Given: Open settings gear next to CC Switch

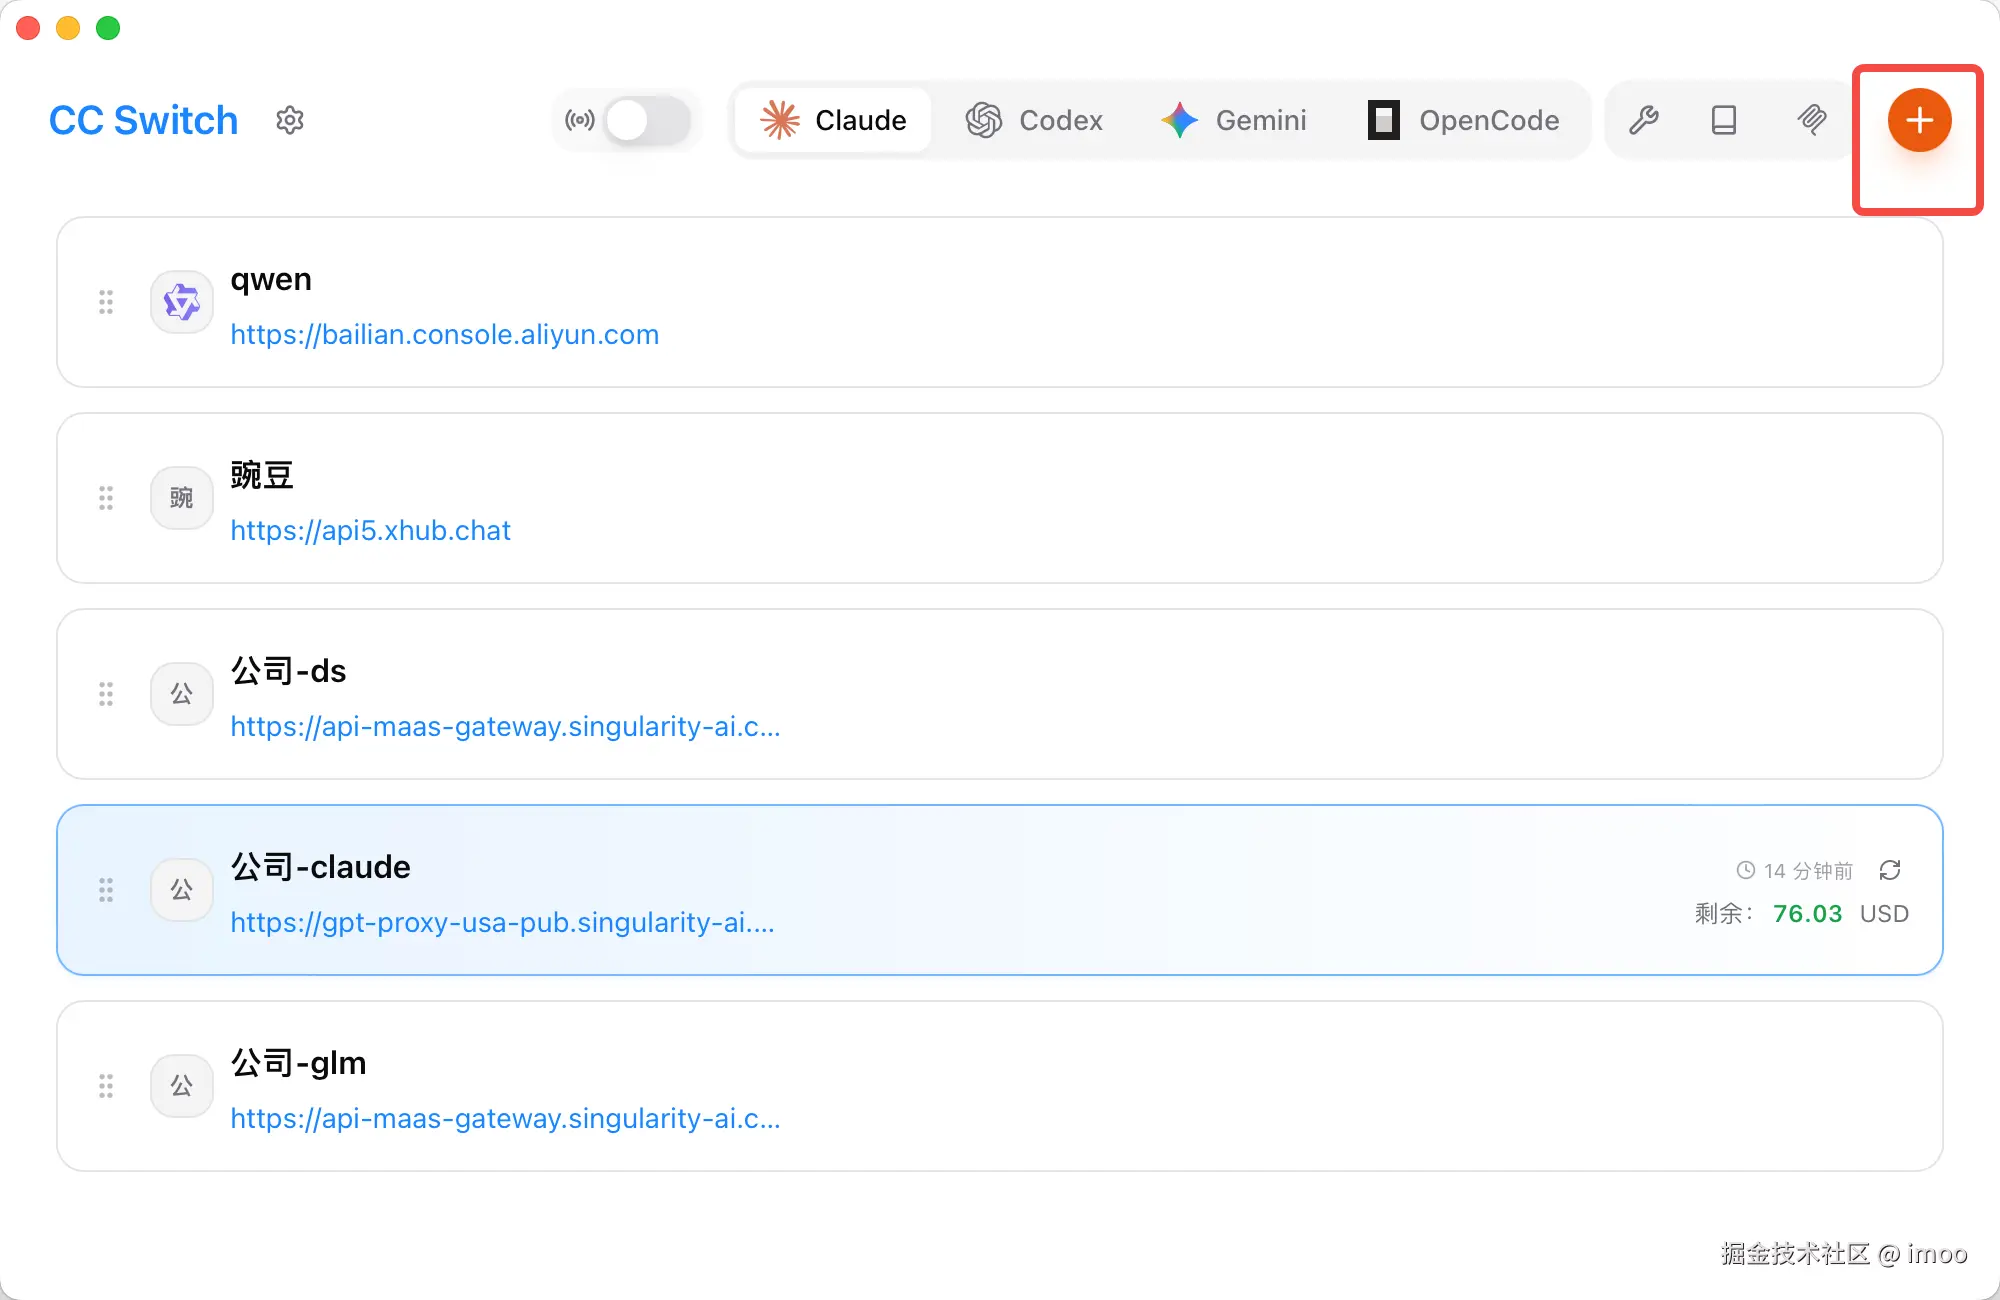Looking at the screenshot, I should [x=290, y=120].
